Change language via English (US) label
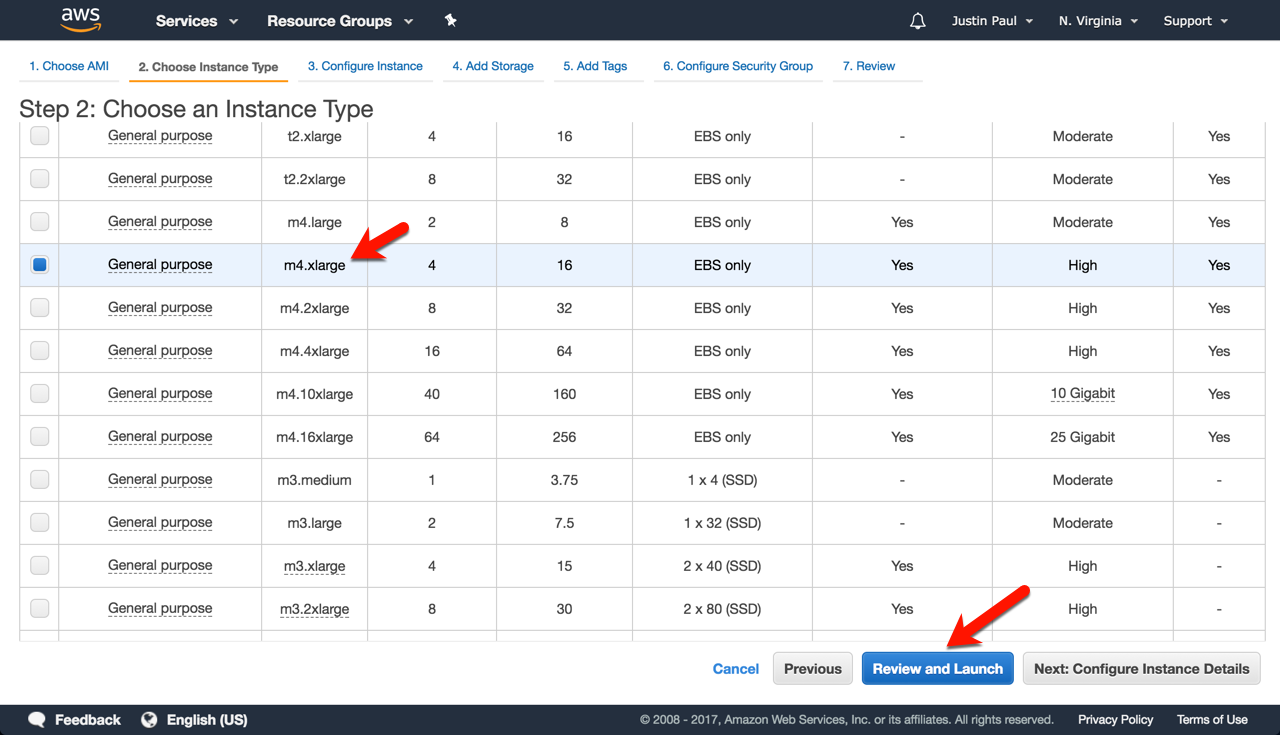This screenshot has height=735, width=1280. tap(207, 719)
